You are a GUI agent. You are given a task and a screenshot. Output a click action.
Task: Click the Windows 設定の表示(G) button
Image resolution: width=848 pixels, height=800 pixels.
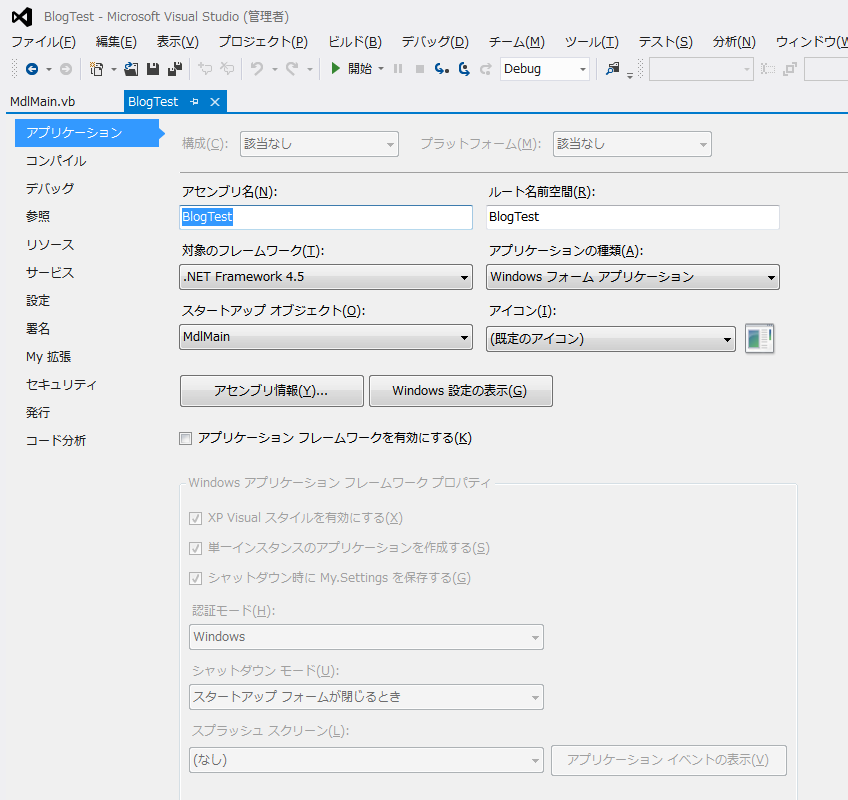pyautogui.click(x=461, y=391)
